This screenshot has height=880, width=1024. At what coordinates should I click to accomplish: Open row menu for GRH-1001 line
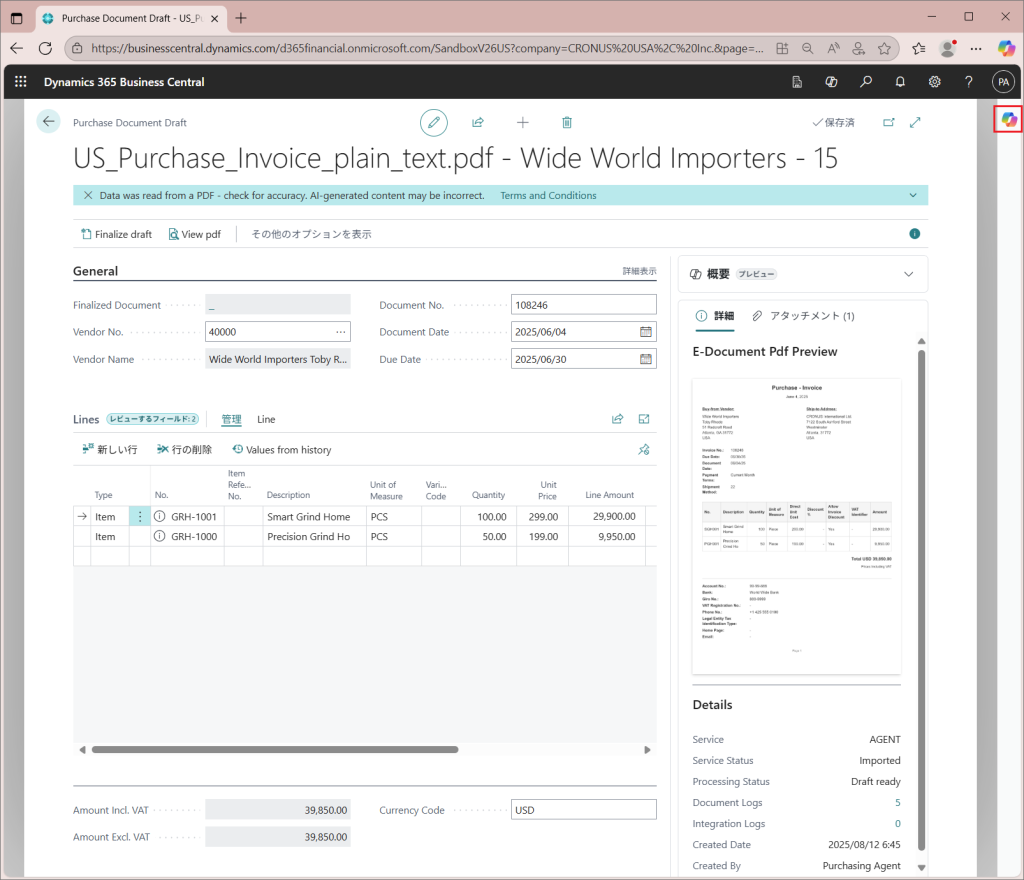pyautogui.click(x=140, y=516)
